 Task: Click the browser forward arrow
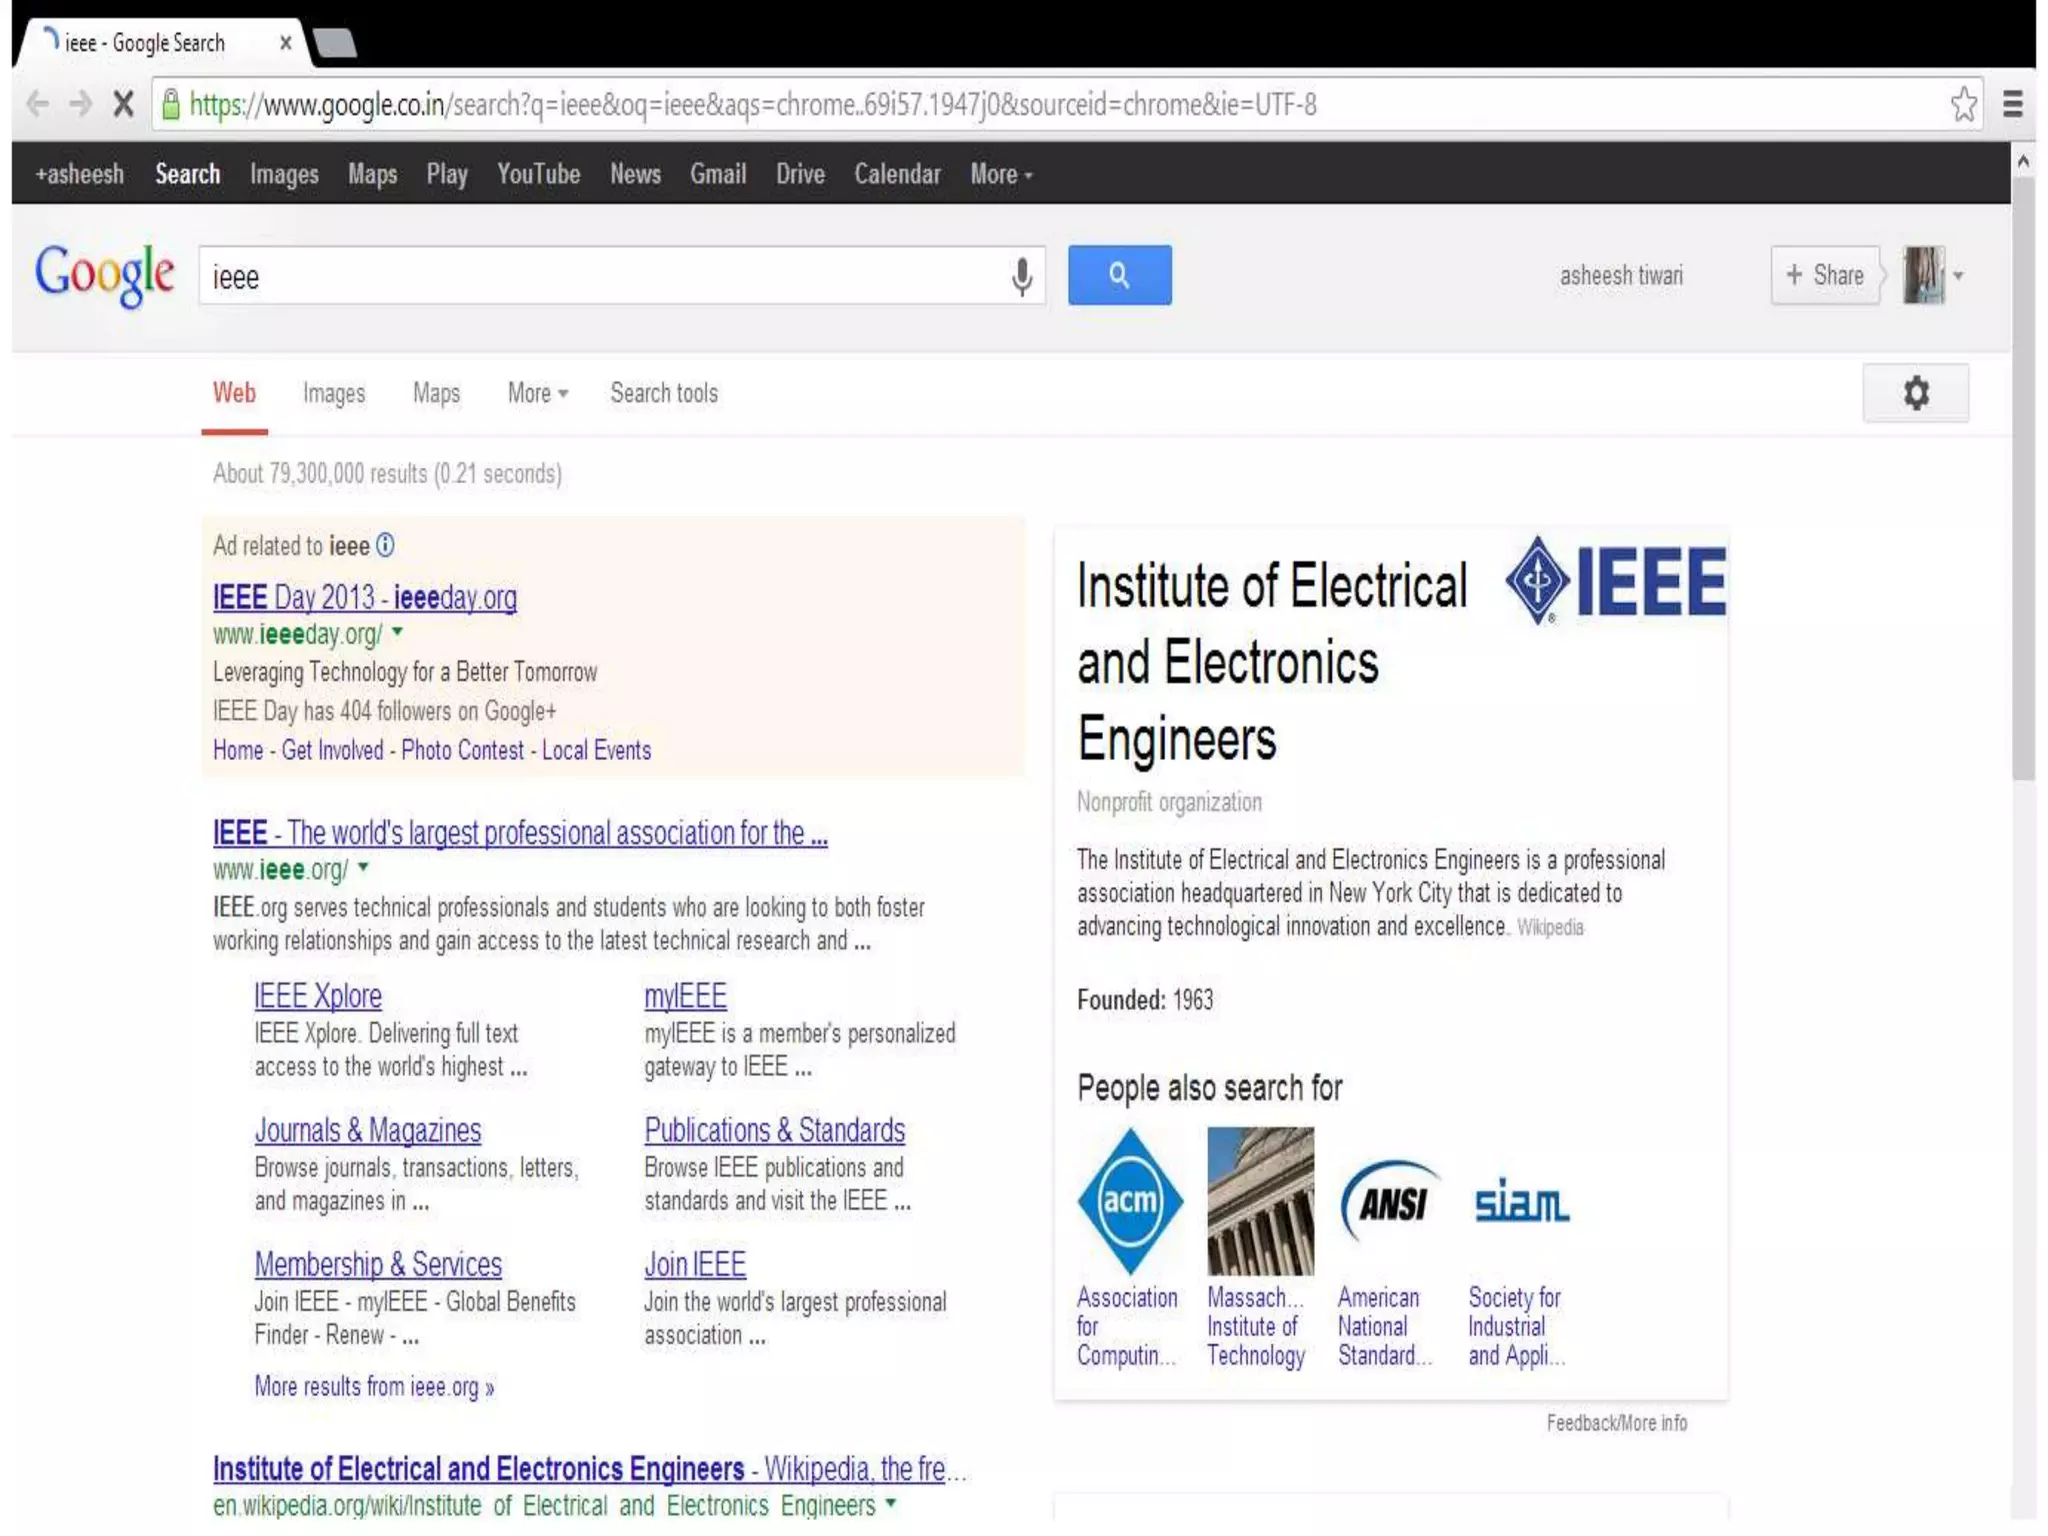tap(81, 104)
